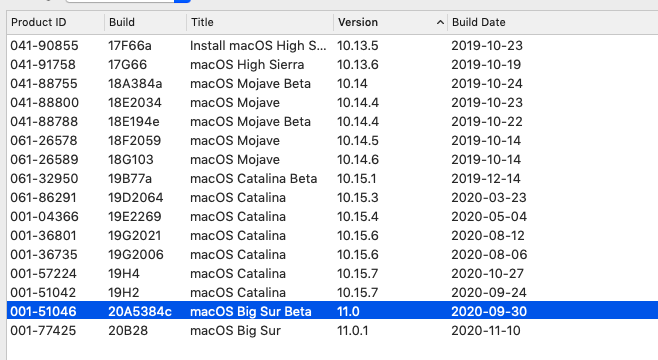Sort by Version column header

click(358, 22)
